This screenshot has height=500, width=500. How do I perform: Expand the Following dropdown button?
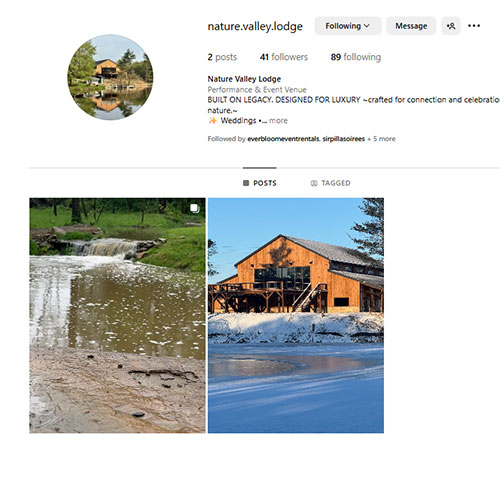348,26
